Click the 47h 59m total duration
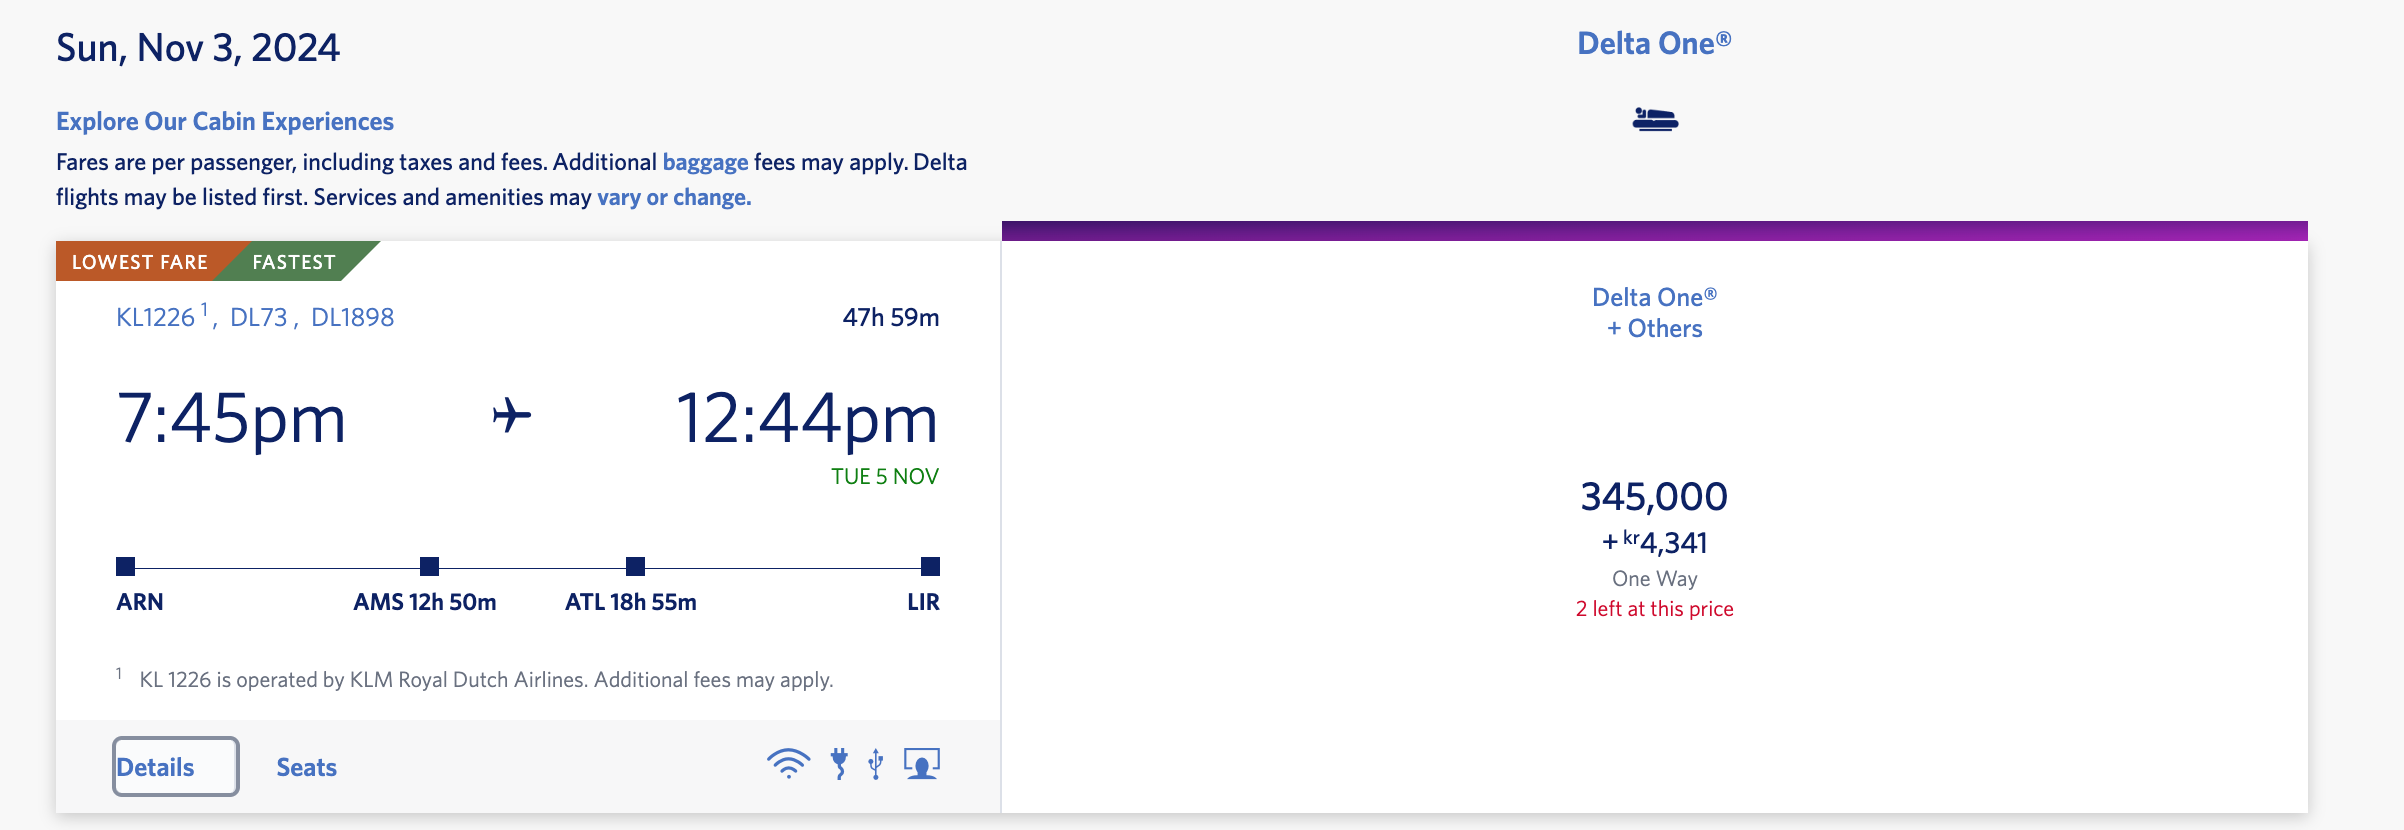This screenshot has height=830, width=2404. [891, 317]
